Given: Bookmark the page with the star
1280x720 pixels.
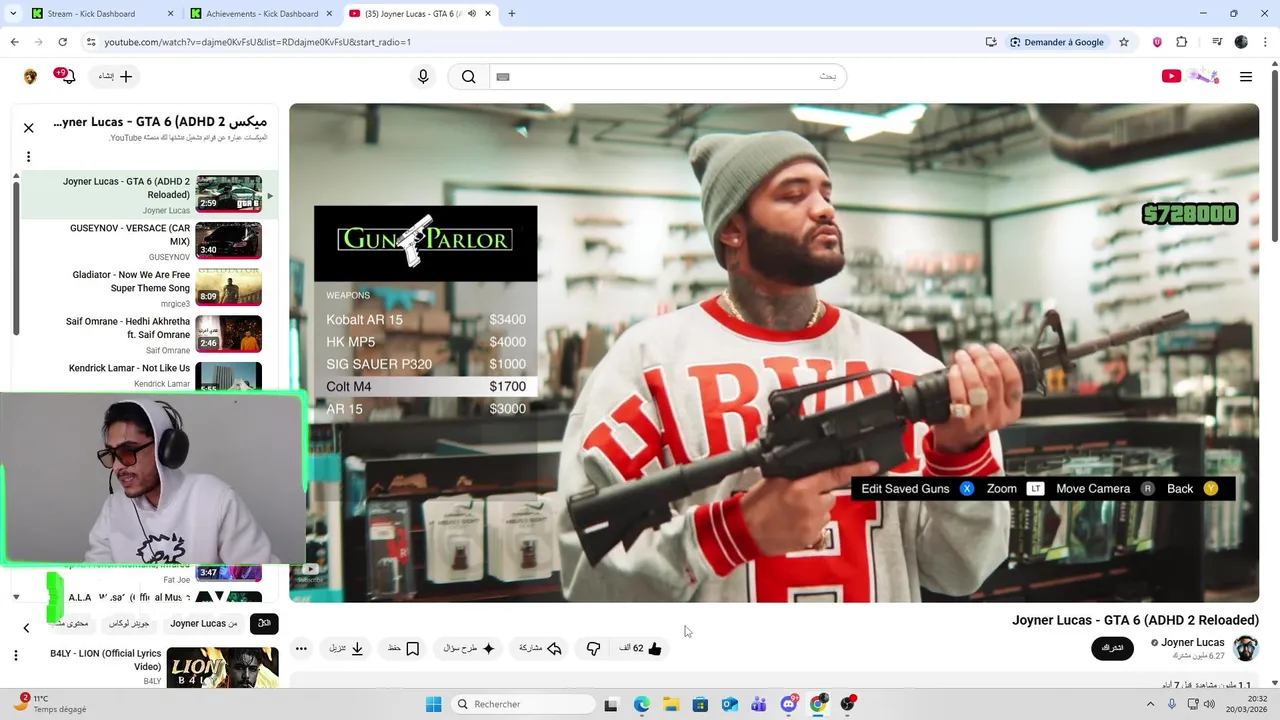Looking at the screenshot, I should tap(1124, 42).
